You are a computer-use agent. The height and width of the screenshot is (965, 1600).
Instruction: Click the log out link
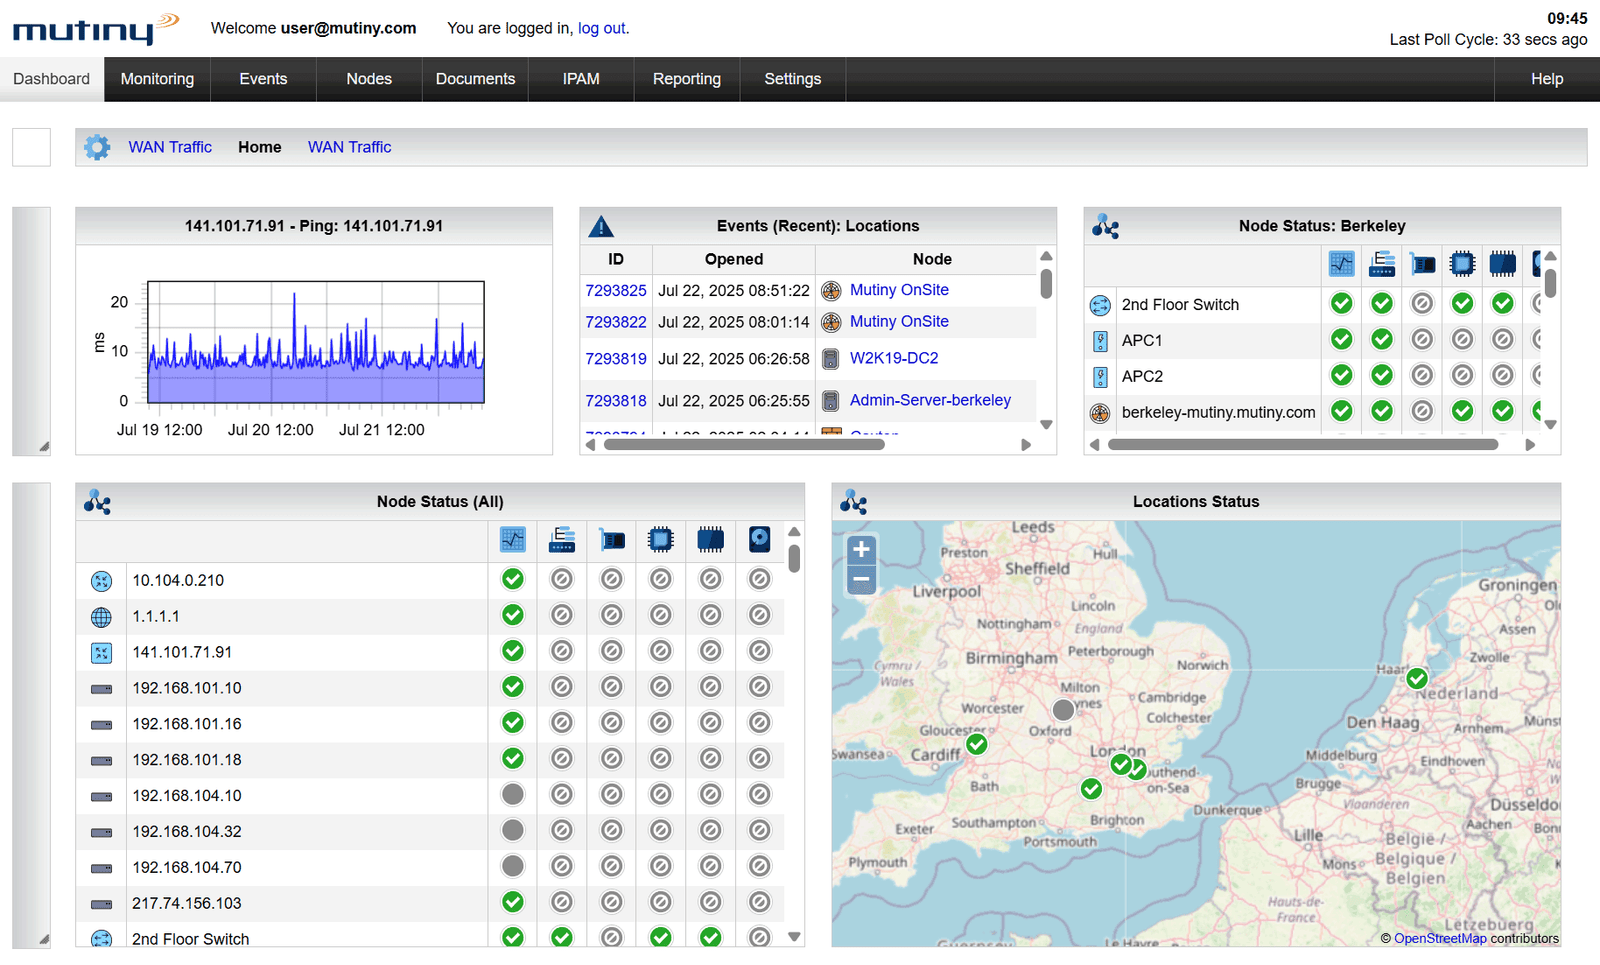pyautogui.click(x=602, y=28)
